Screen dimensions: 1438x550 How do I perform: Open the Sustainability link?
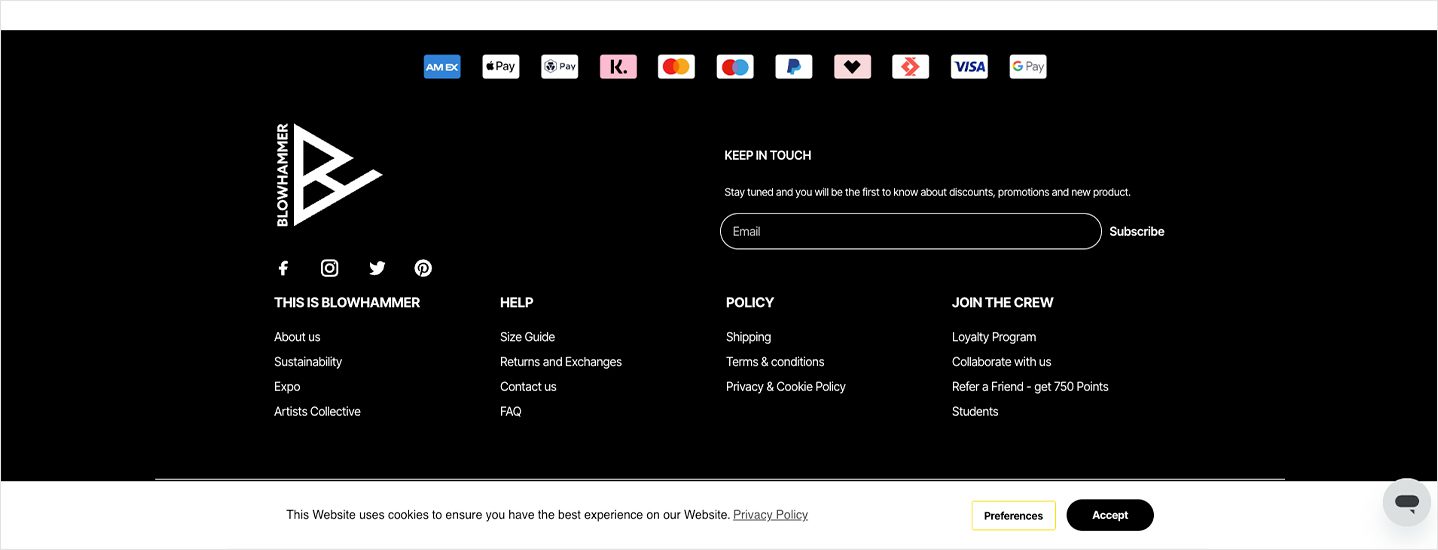click(308, 362)
